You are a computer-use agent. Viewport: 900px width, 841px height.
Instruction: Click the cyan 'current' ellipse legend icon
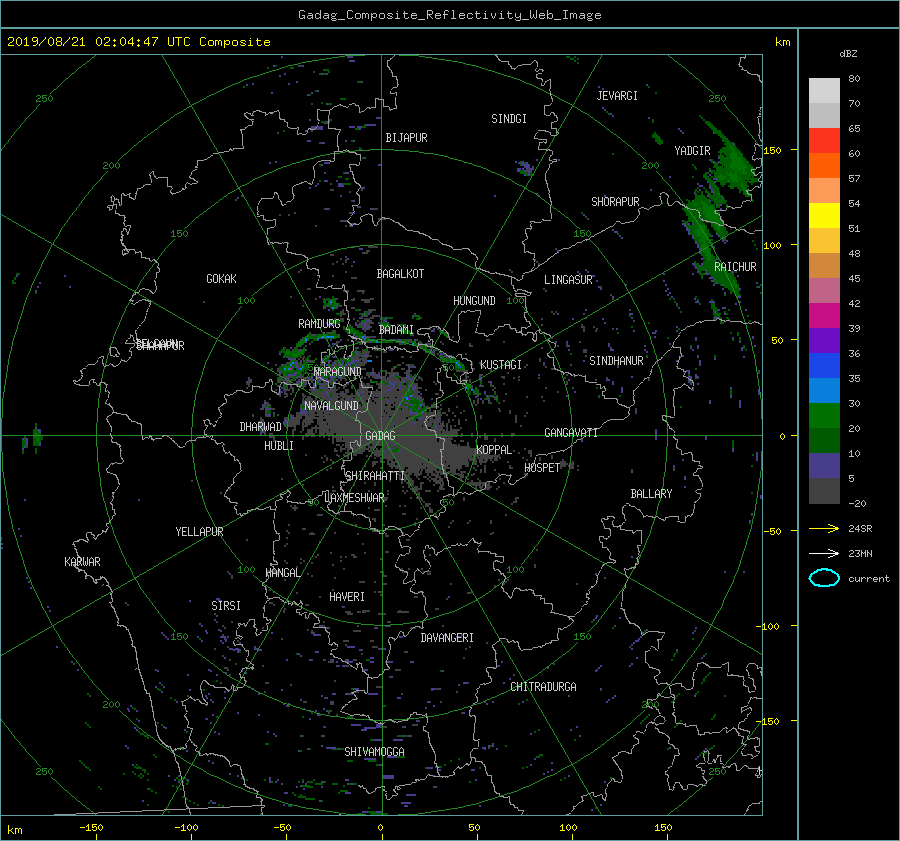coord(824,578)
